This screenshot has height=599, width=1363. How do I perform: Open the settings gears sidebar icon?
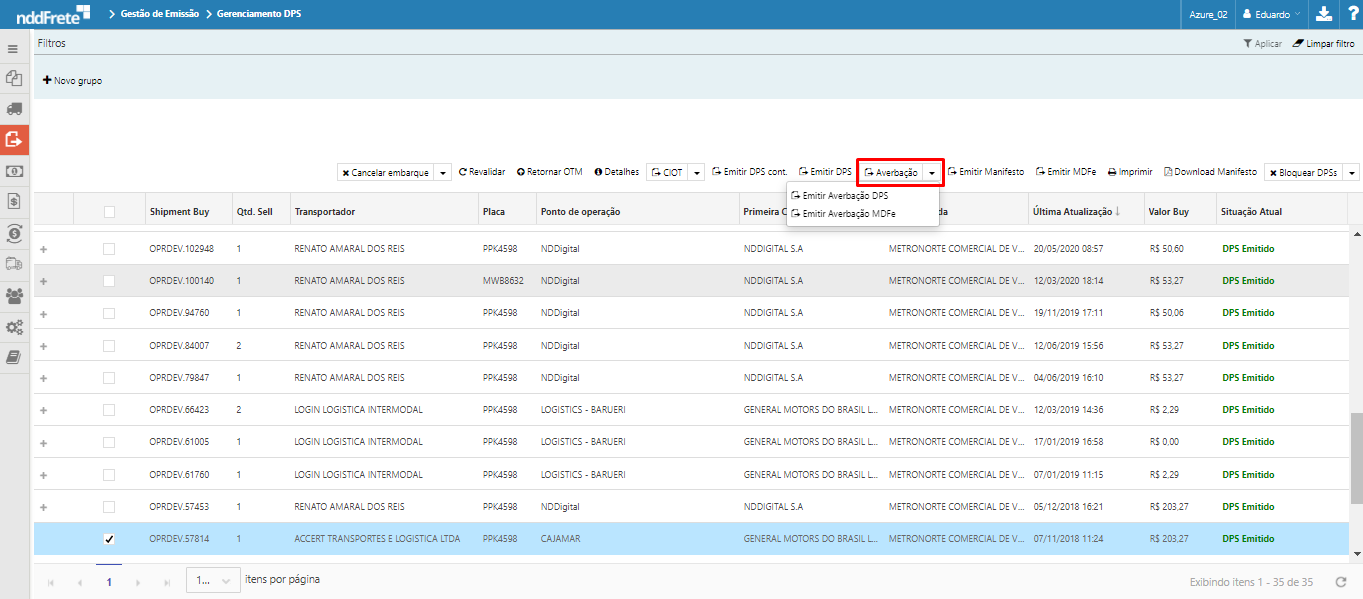point(14,327)
